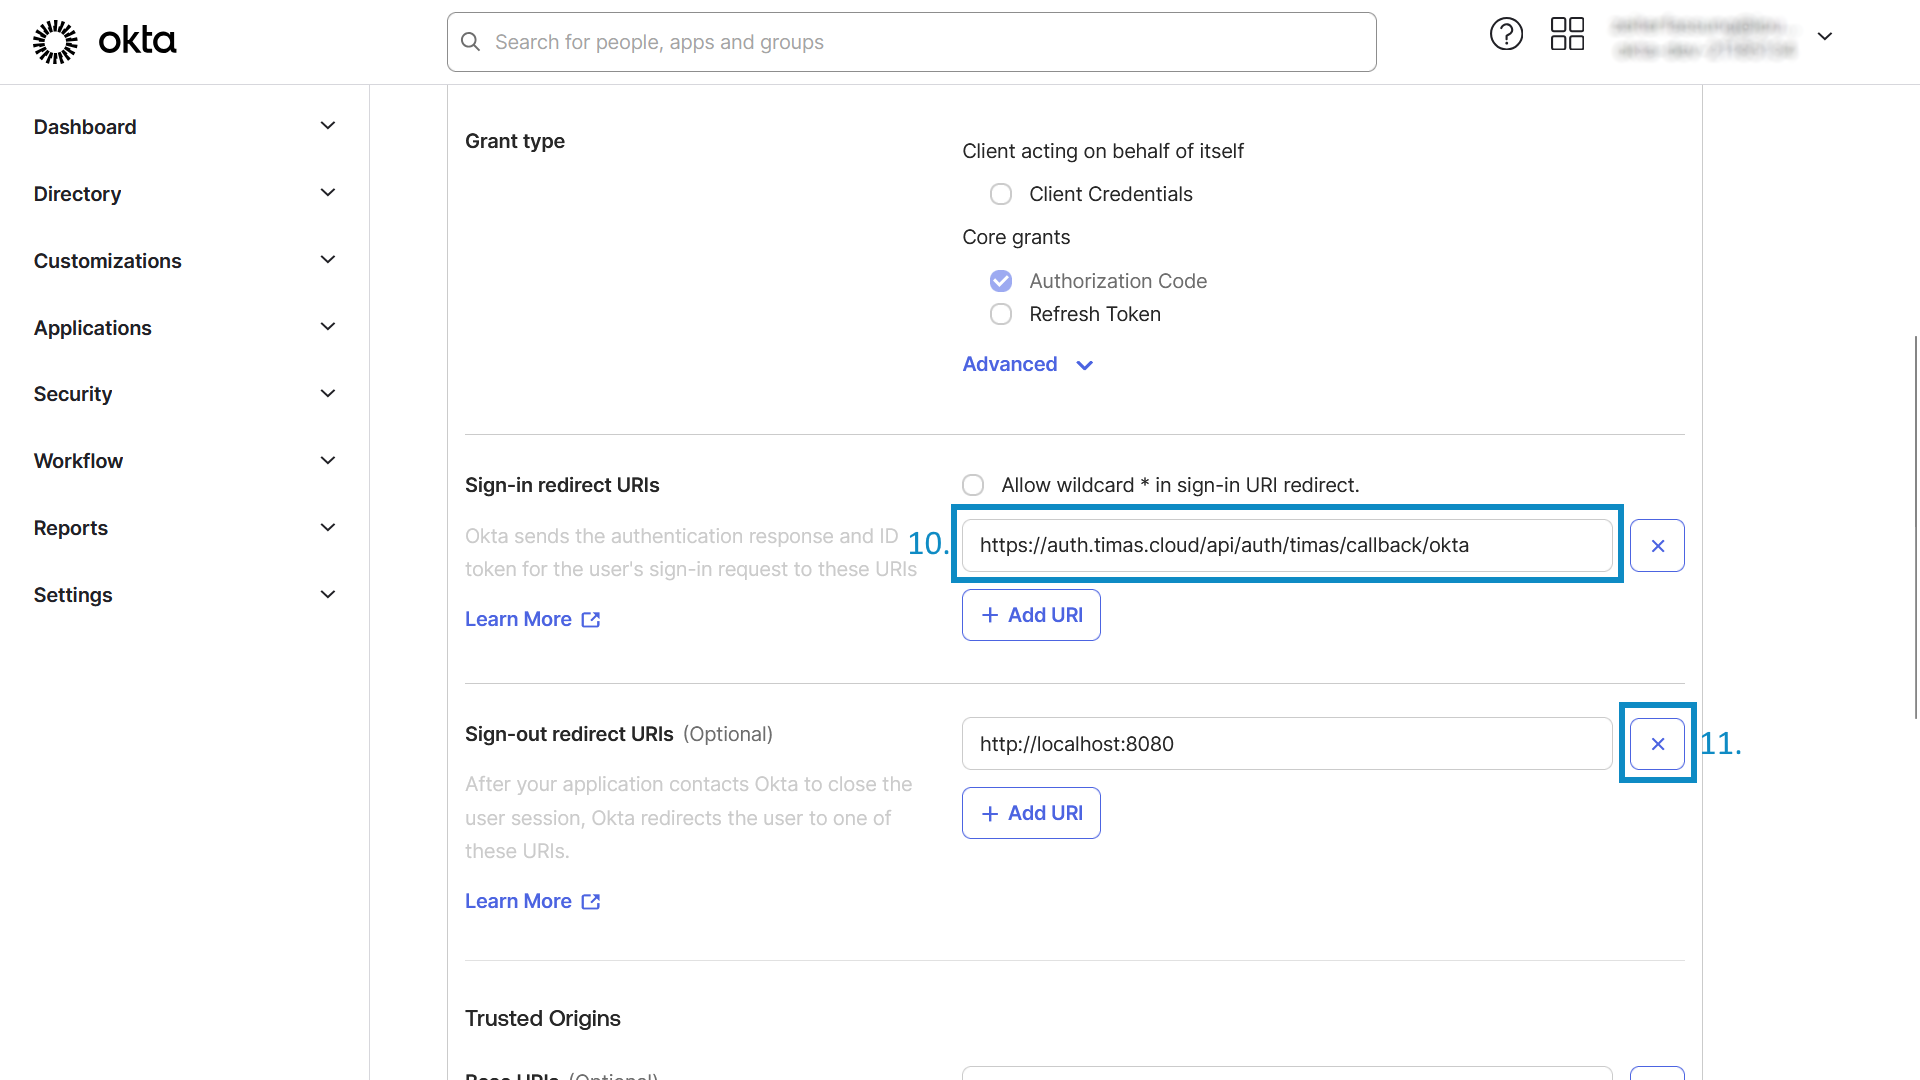The width and height of the screenshot is (1920, 1080).
Task: Click the Sign-out redirect URIs label
Action: pyautogui.click(x=569, y=734)
